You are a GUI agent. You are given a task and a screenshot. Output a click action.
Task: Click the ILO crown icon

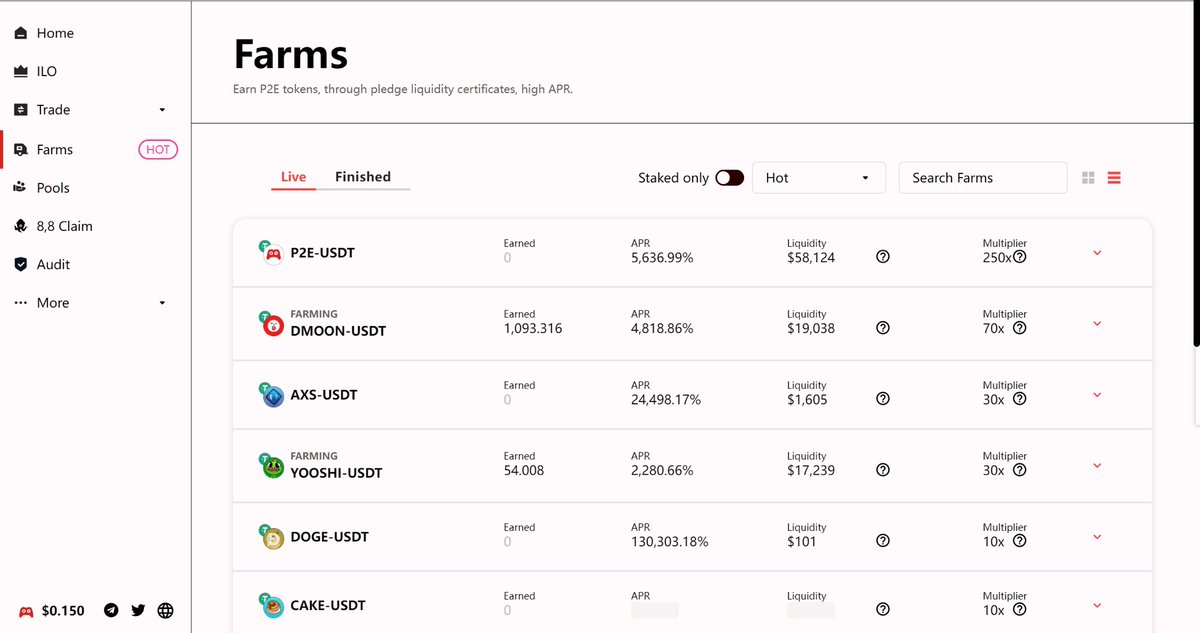tap(21, 71)
